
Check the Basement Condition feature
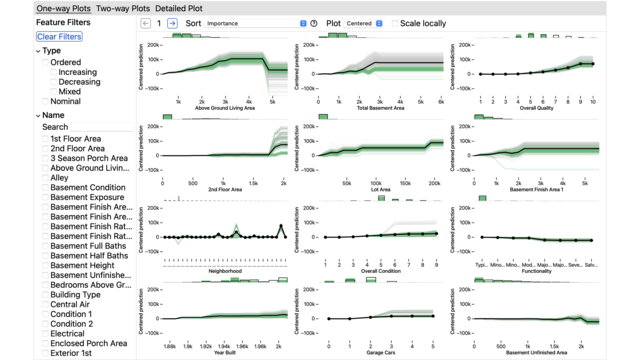tap(45, 188)
